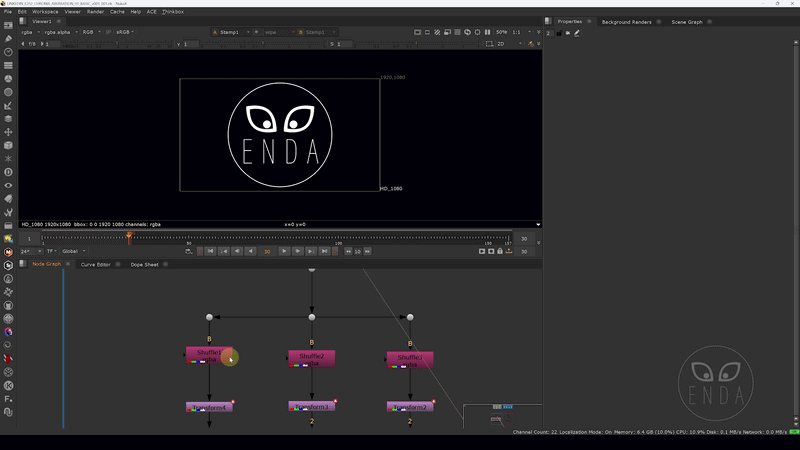Open the Render menu

(x=95, y=11)
